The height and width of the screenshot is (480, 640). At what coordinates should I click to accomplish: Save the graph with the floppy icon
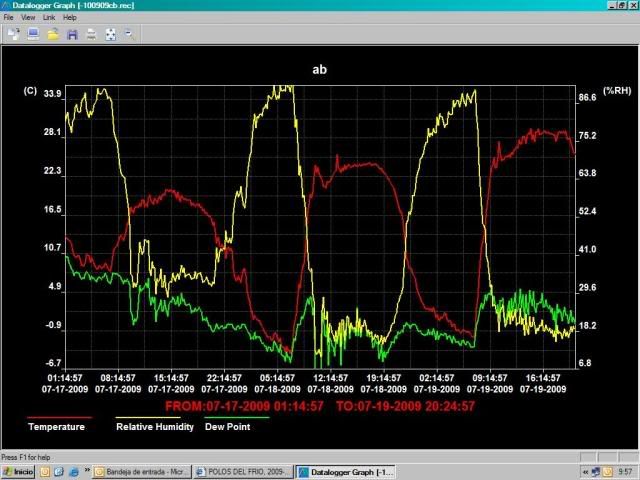click(x=72, y=34)
